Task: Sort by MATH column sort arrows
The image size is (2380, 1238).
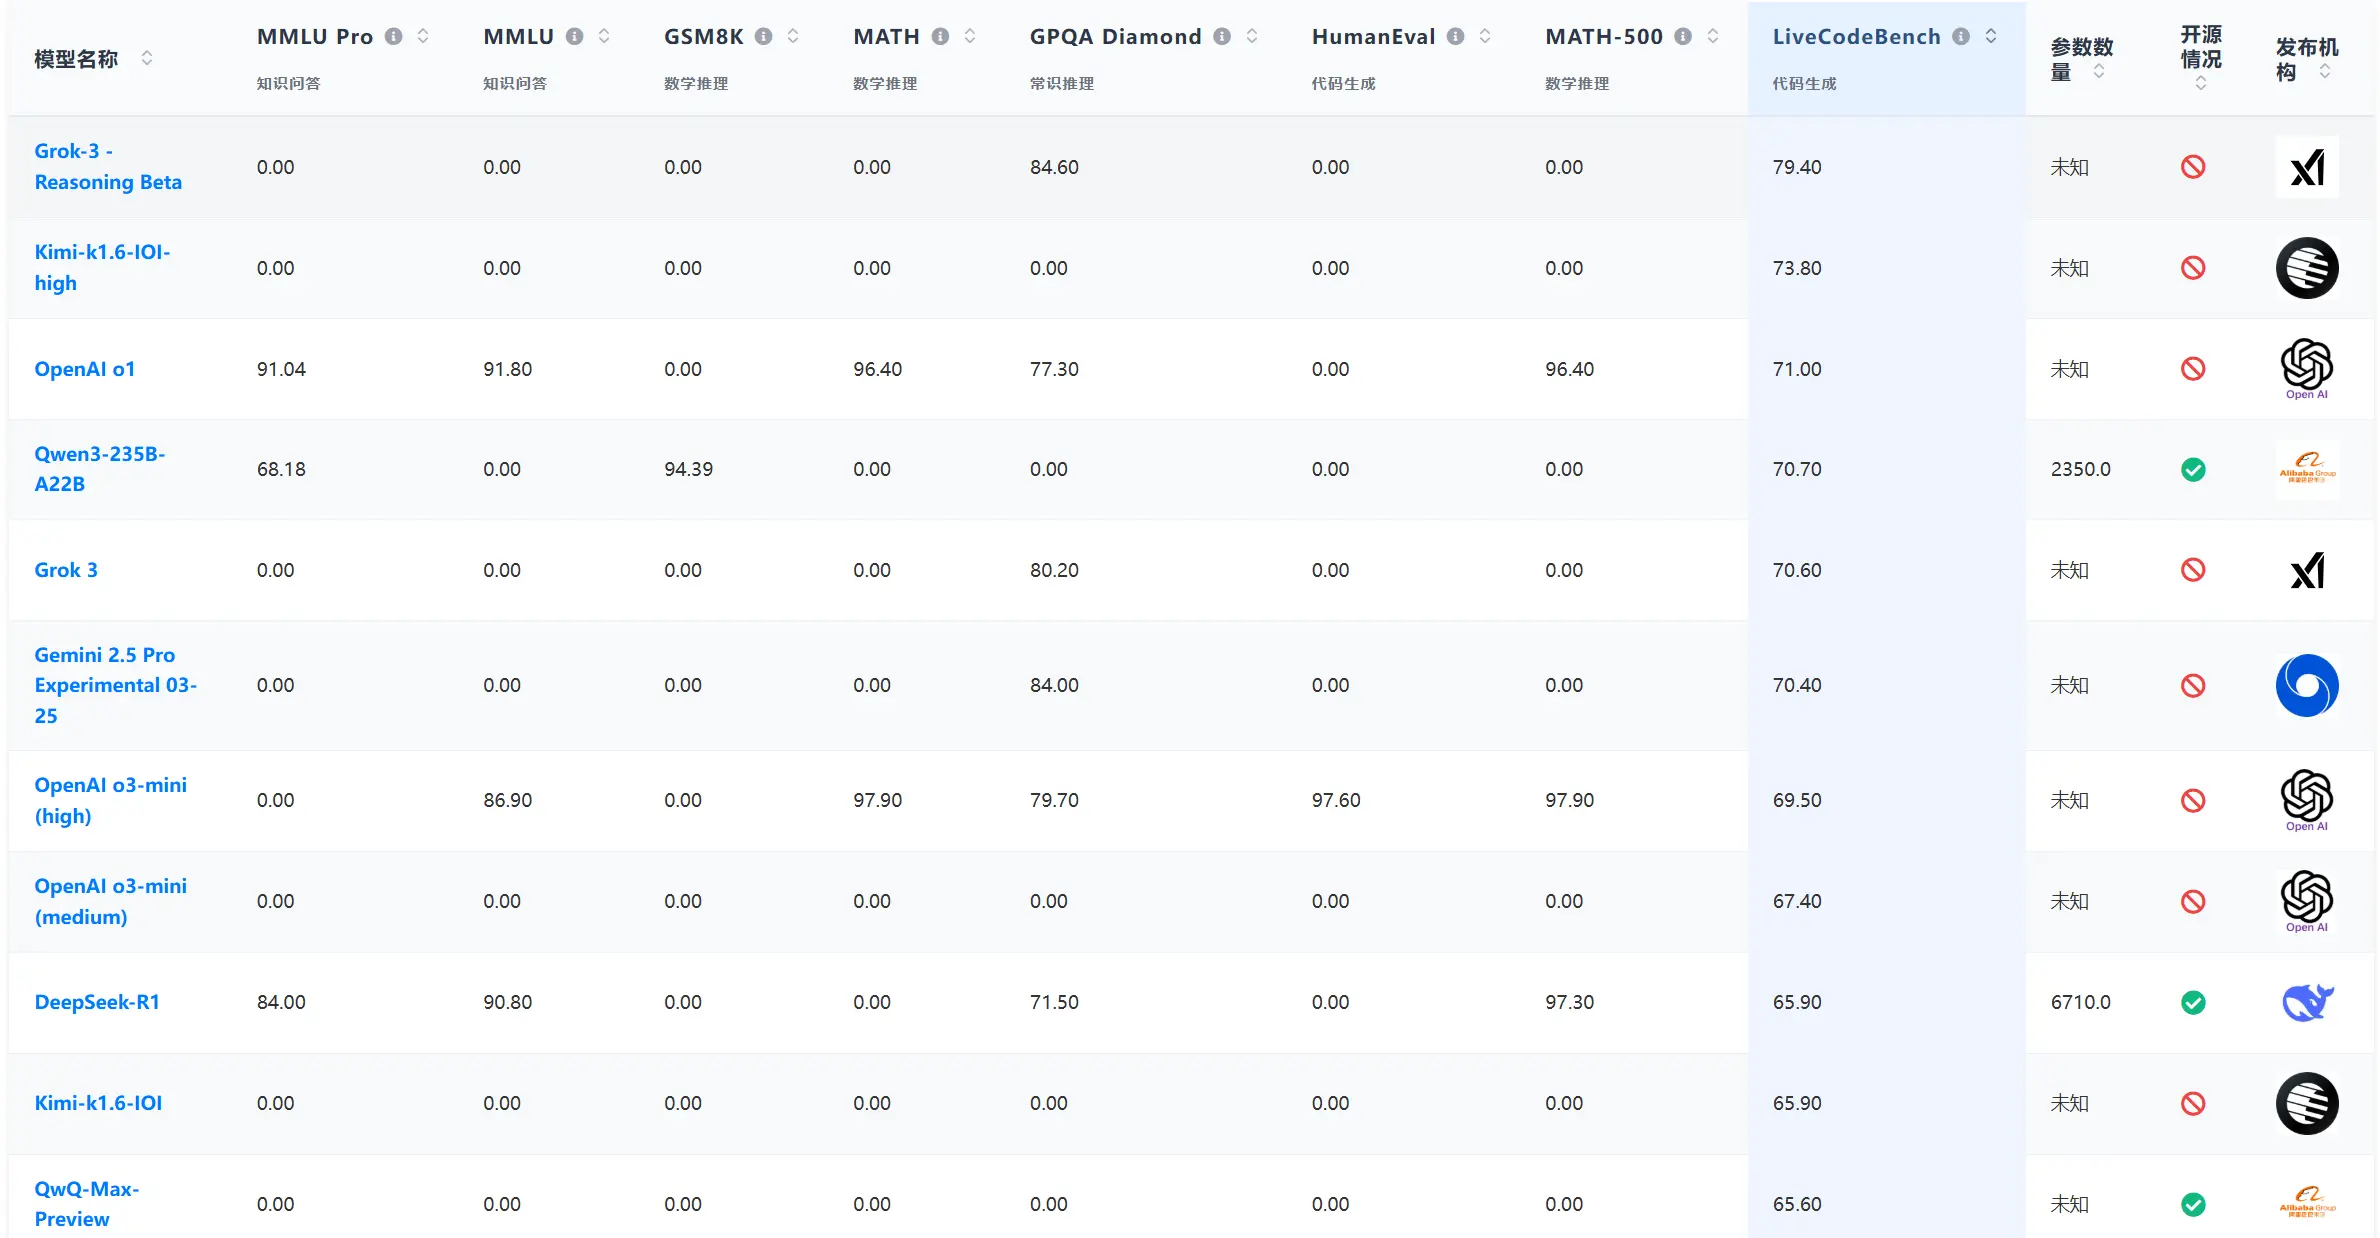Action: point(970,37)
